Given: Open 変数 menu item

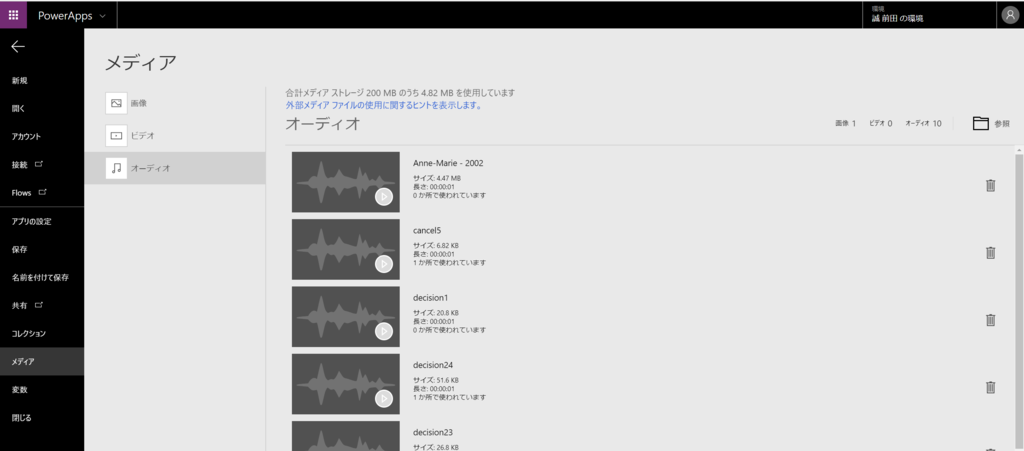Looking at the screenshot, I should pyautogui.click(x=42, y=390).
